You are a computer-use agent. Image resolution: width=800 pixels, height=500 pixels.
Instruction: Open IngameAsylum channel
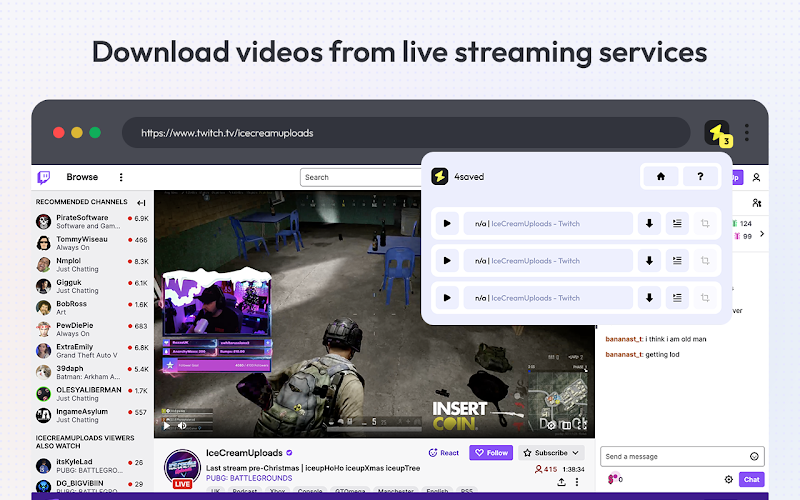(92, 415)
